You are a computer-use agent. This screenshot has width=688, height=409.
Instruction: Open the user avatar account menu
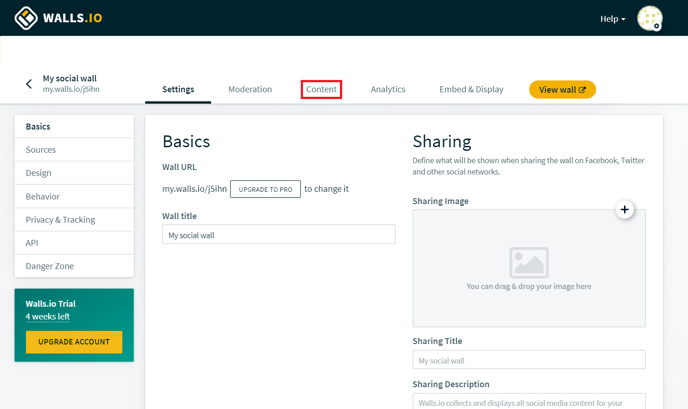(x=649, y=18)
